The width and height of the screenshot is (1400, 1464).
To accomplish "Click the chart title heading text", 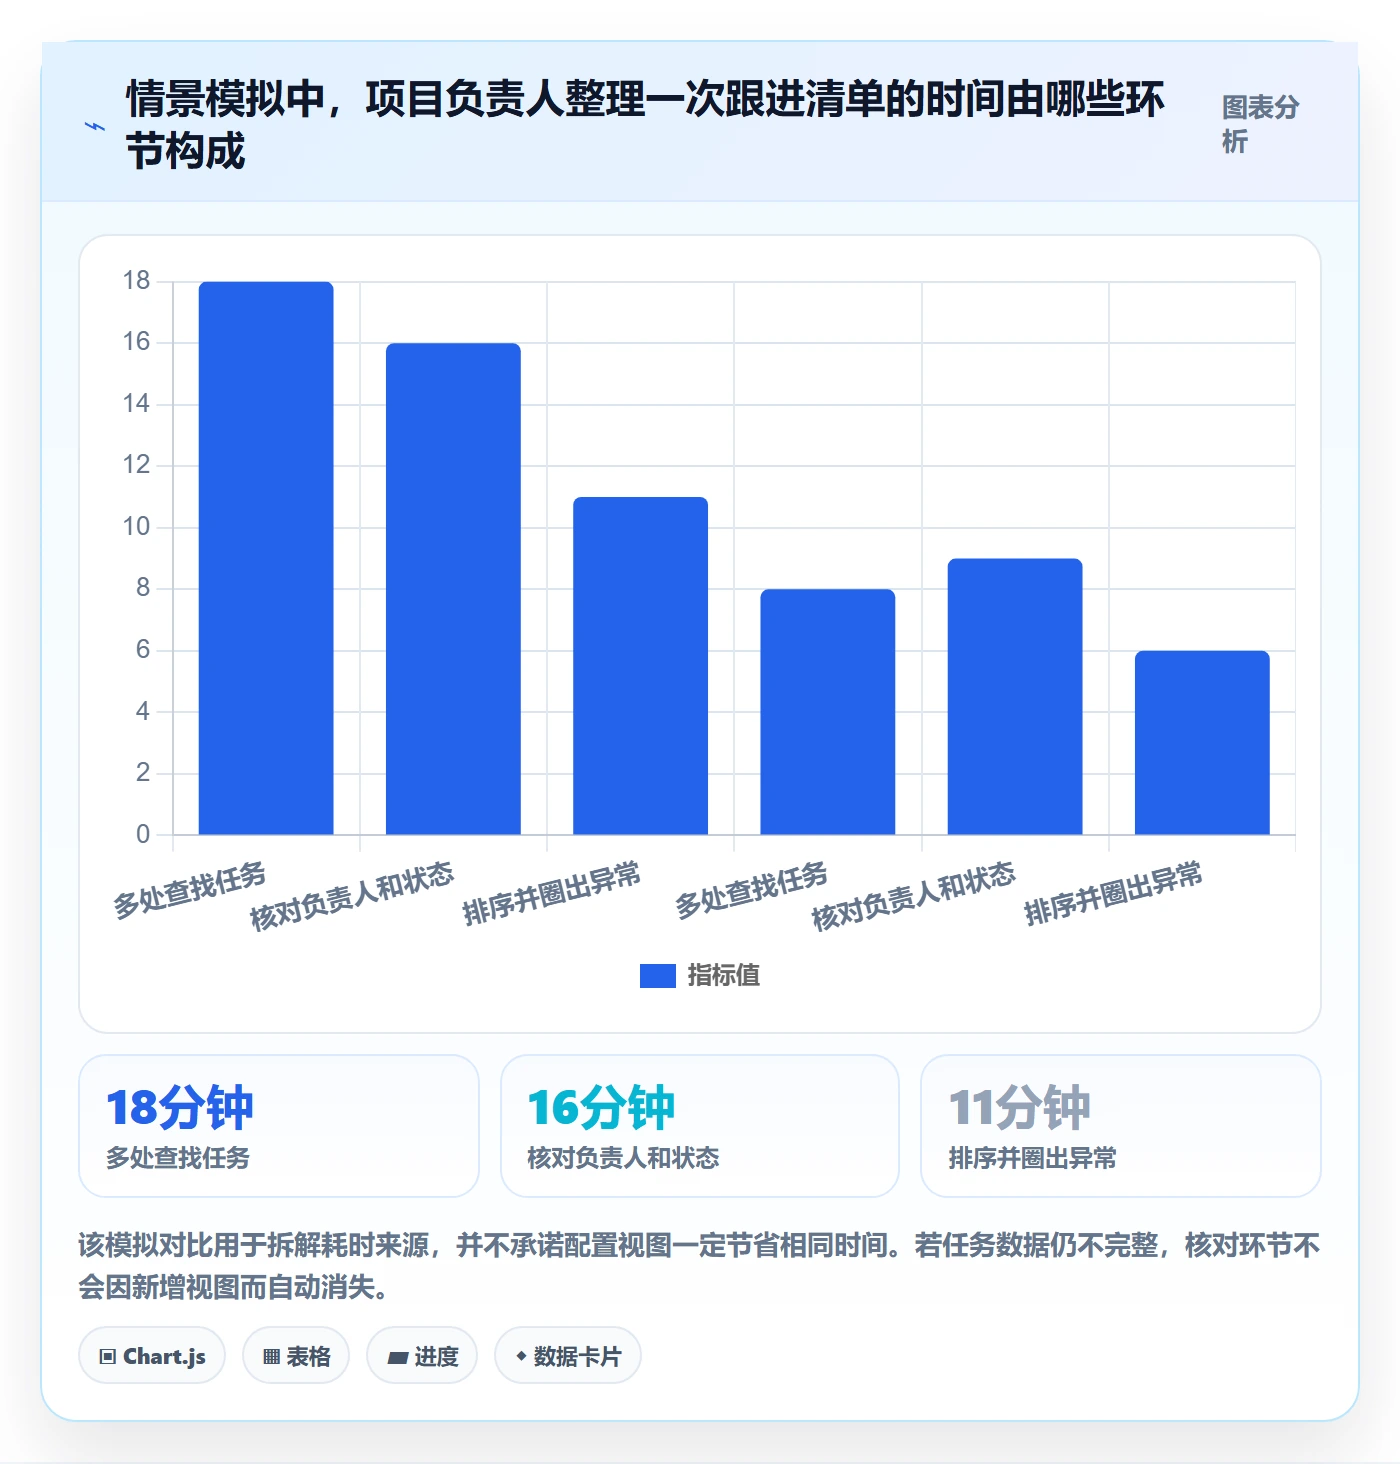I will coord(645,126).
